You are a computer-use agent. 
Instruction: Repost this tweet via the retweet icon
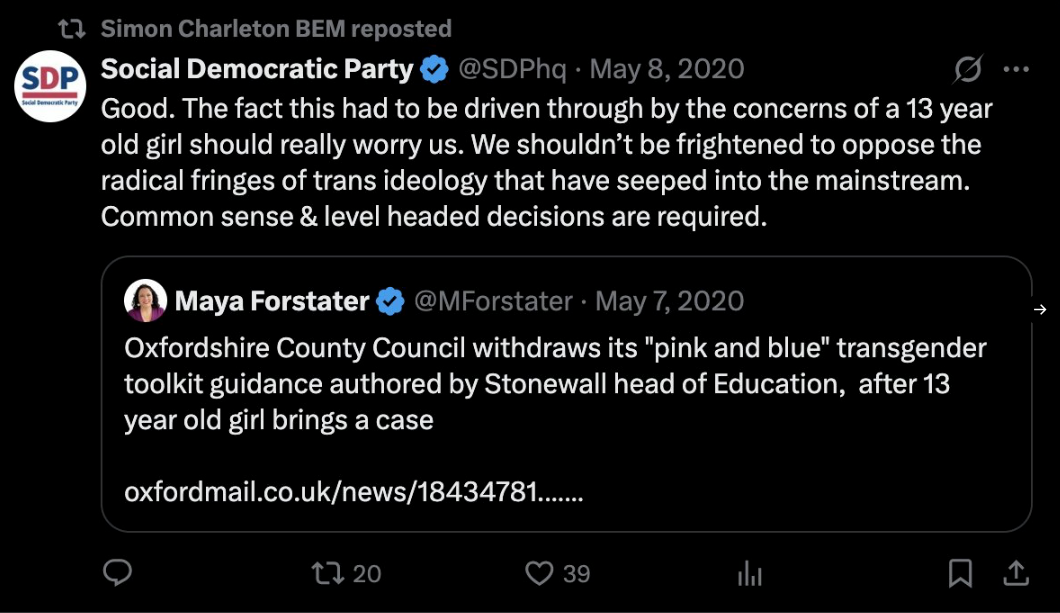[327, 573]
